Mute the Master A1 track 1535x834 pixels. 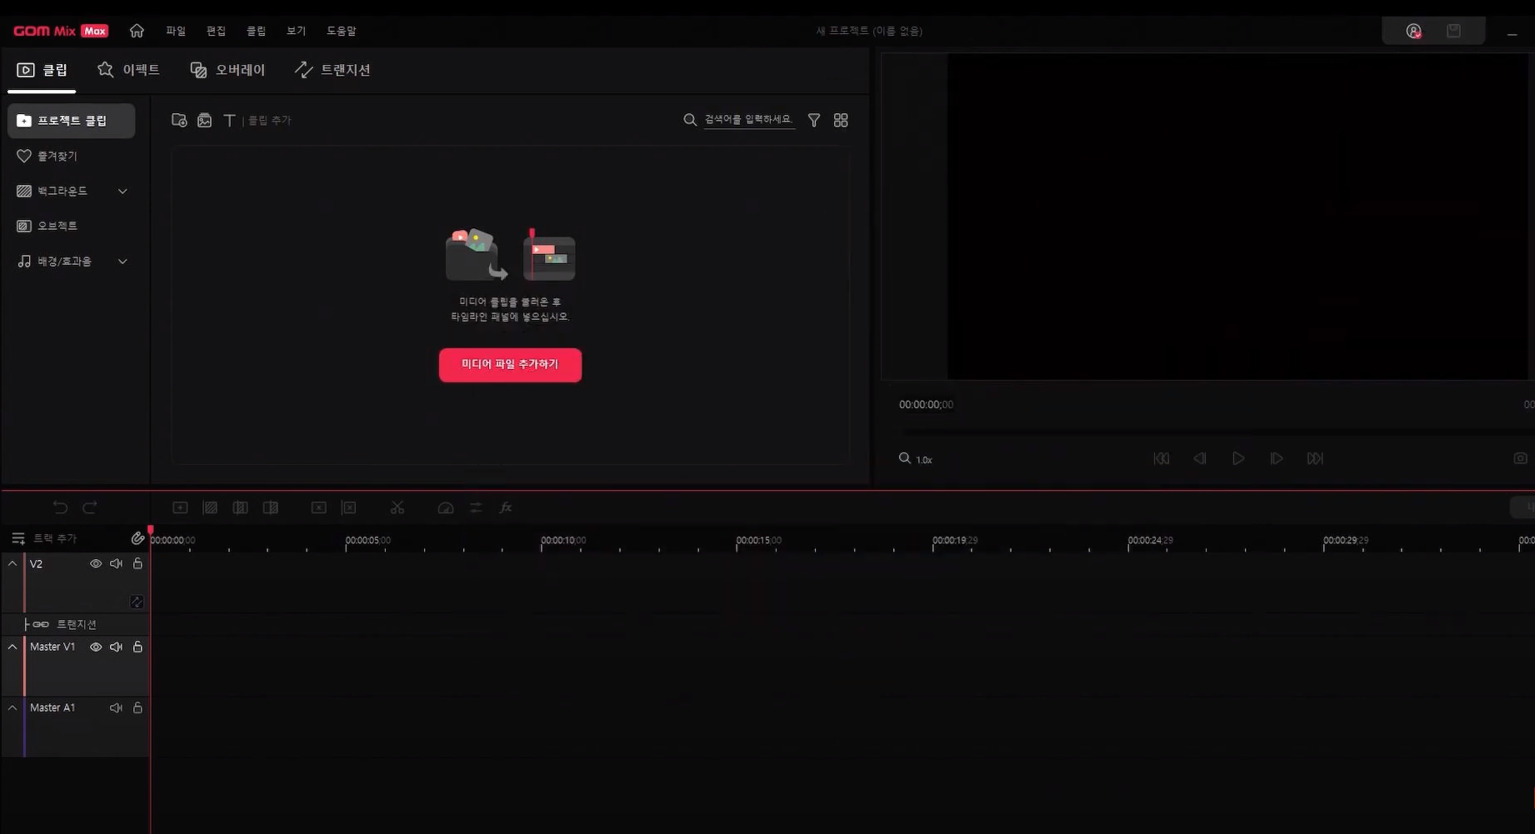(x=116, y=708)
